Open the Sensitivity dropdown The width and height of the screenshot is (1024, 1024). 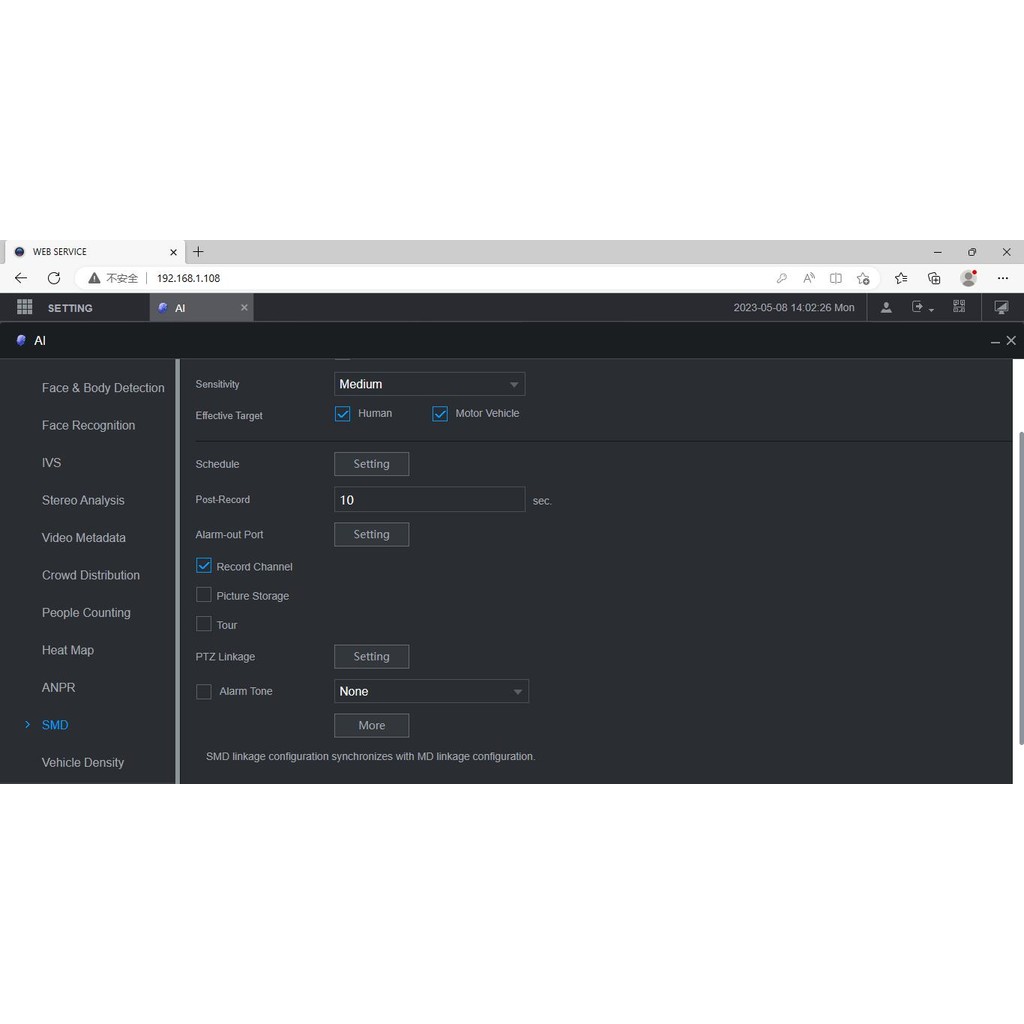[x=429, y=384]
